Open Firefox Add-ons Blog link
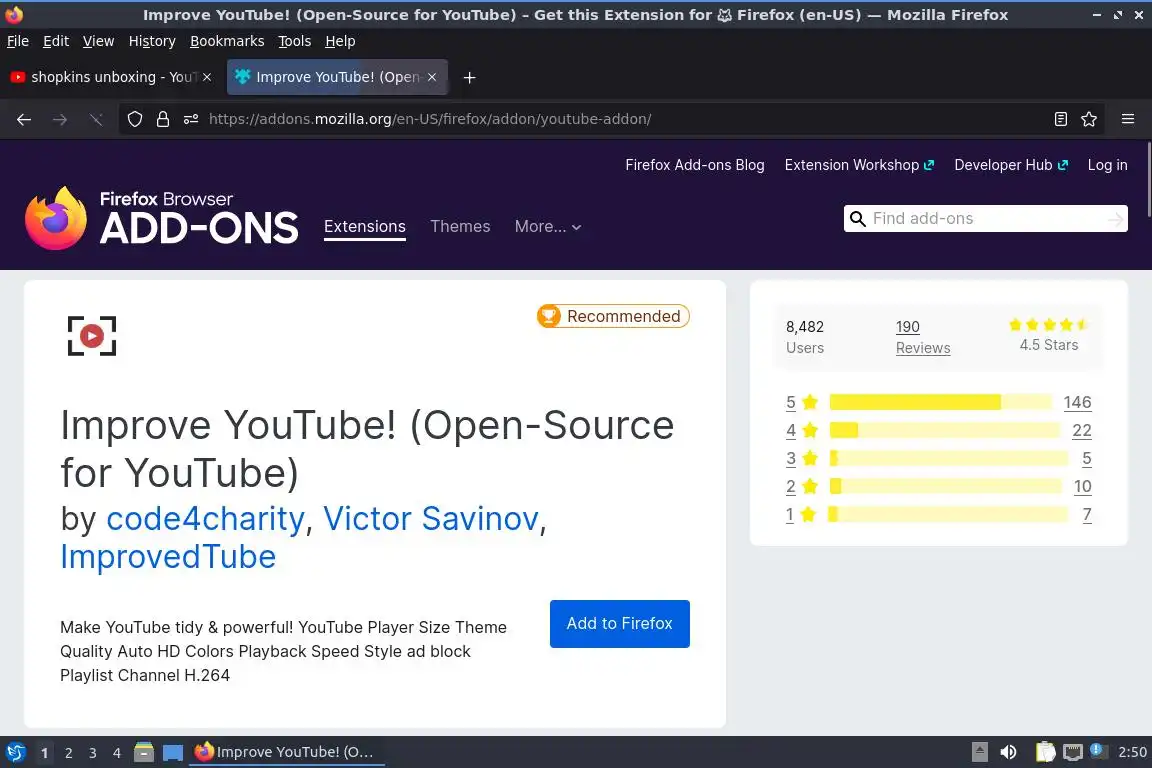Screen dimensions: 1152x768 (x=694, y=165)
